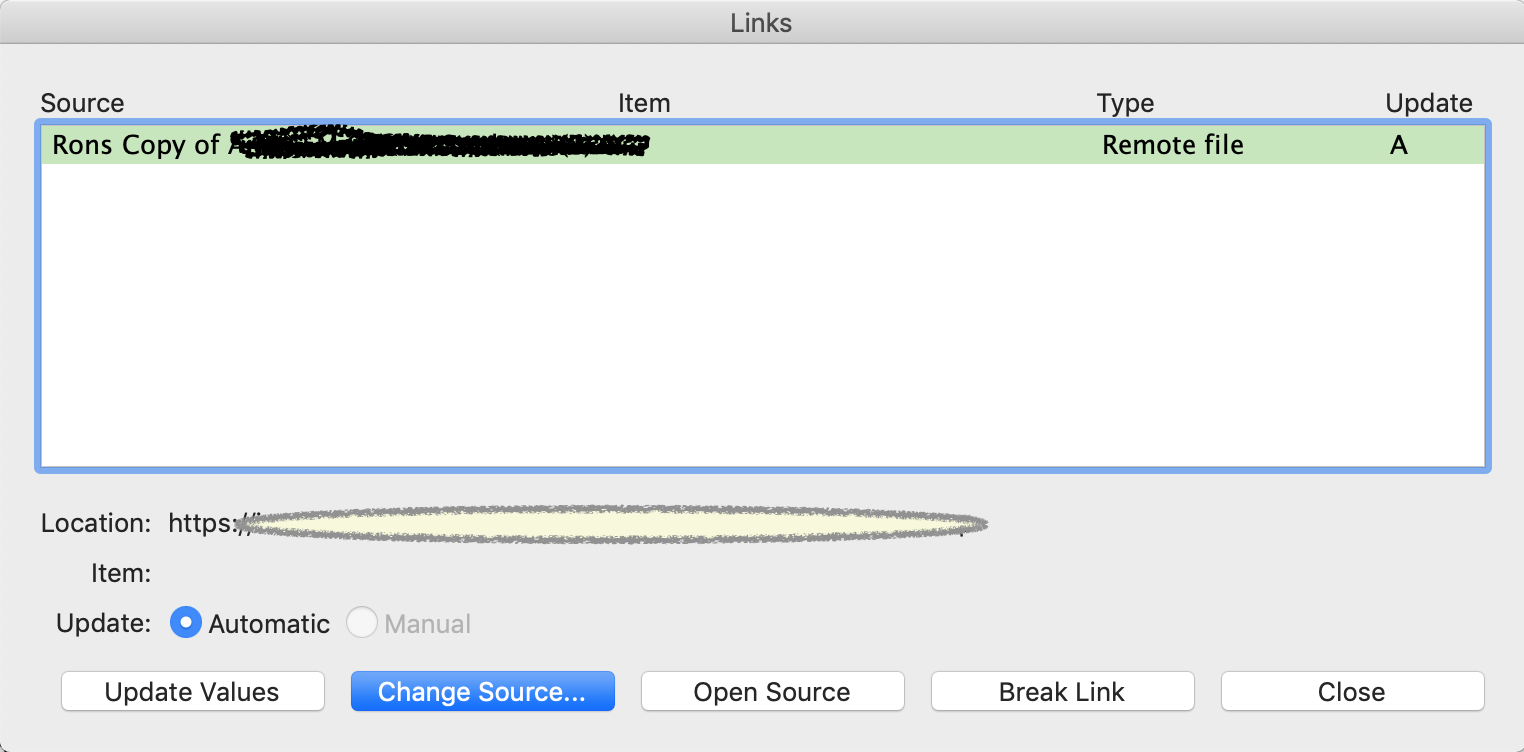Click the Update Values button

click(192, 692)
